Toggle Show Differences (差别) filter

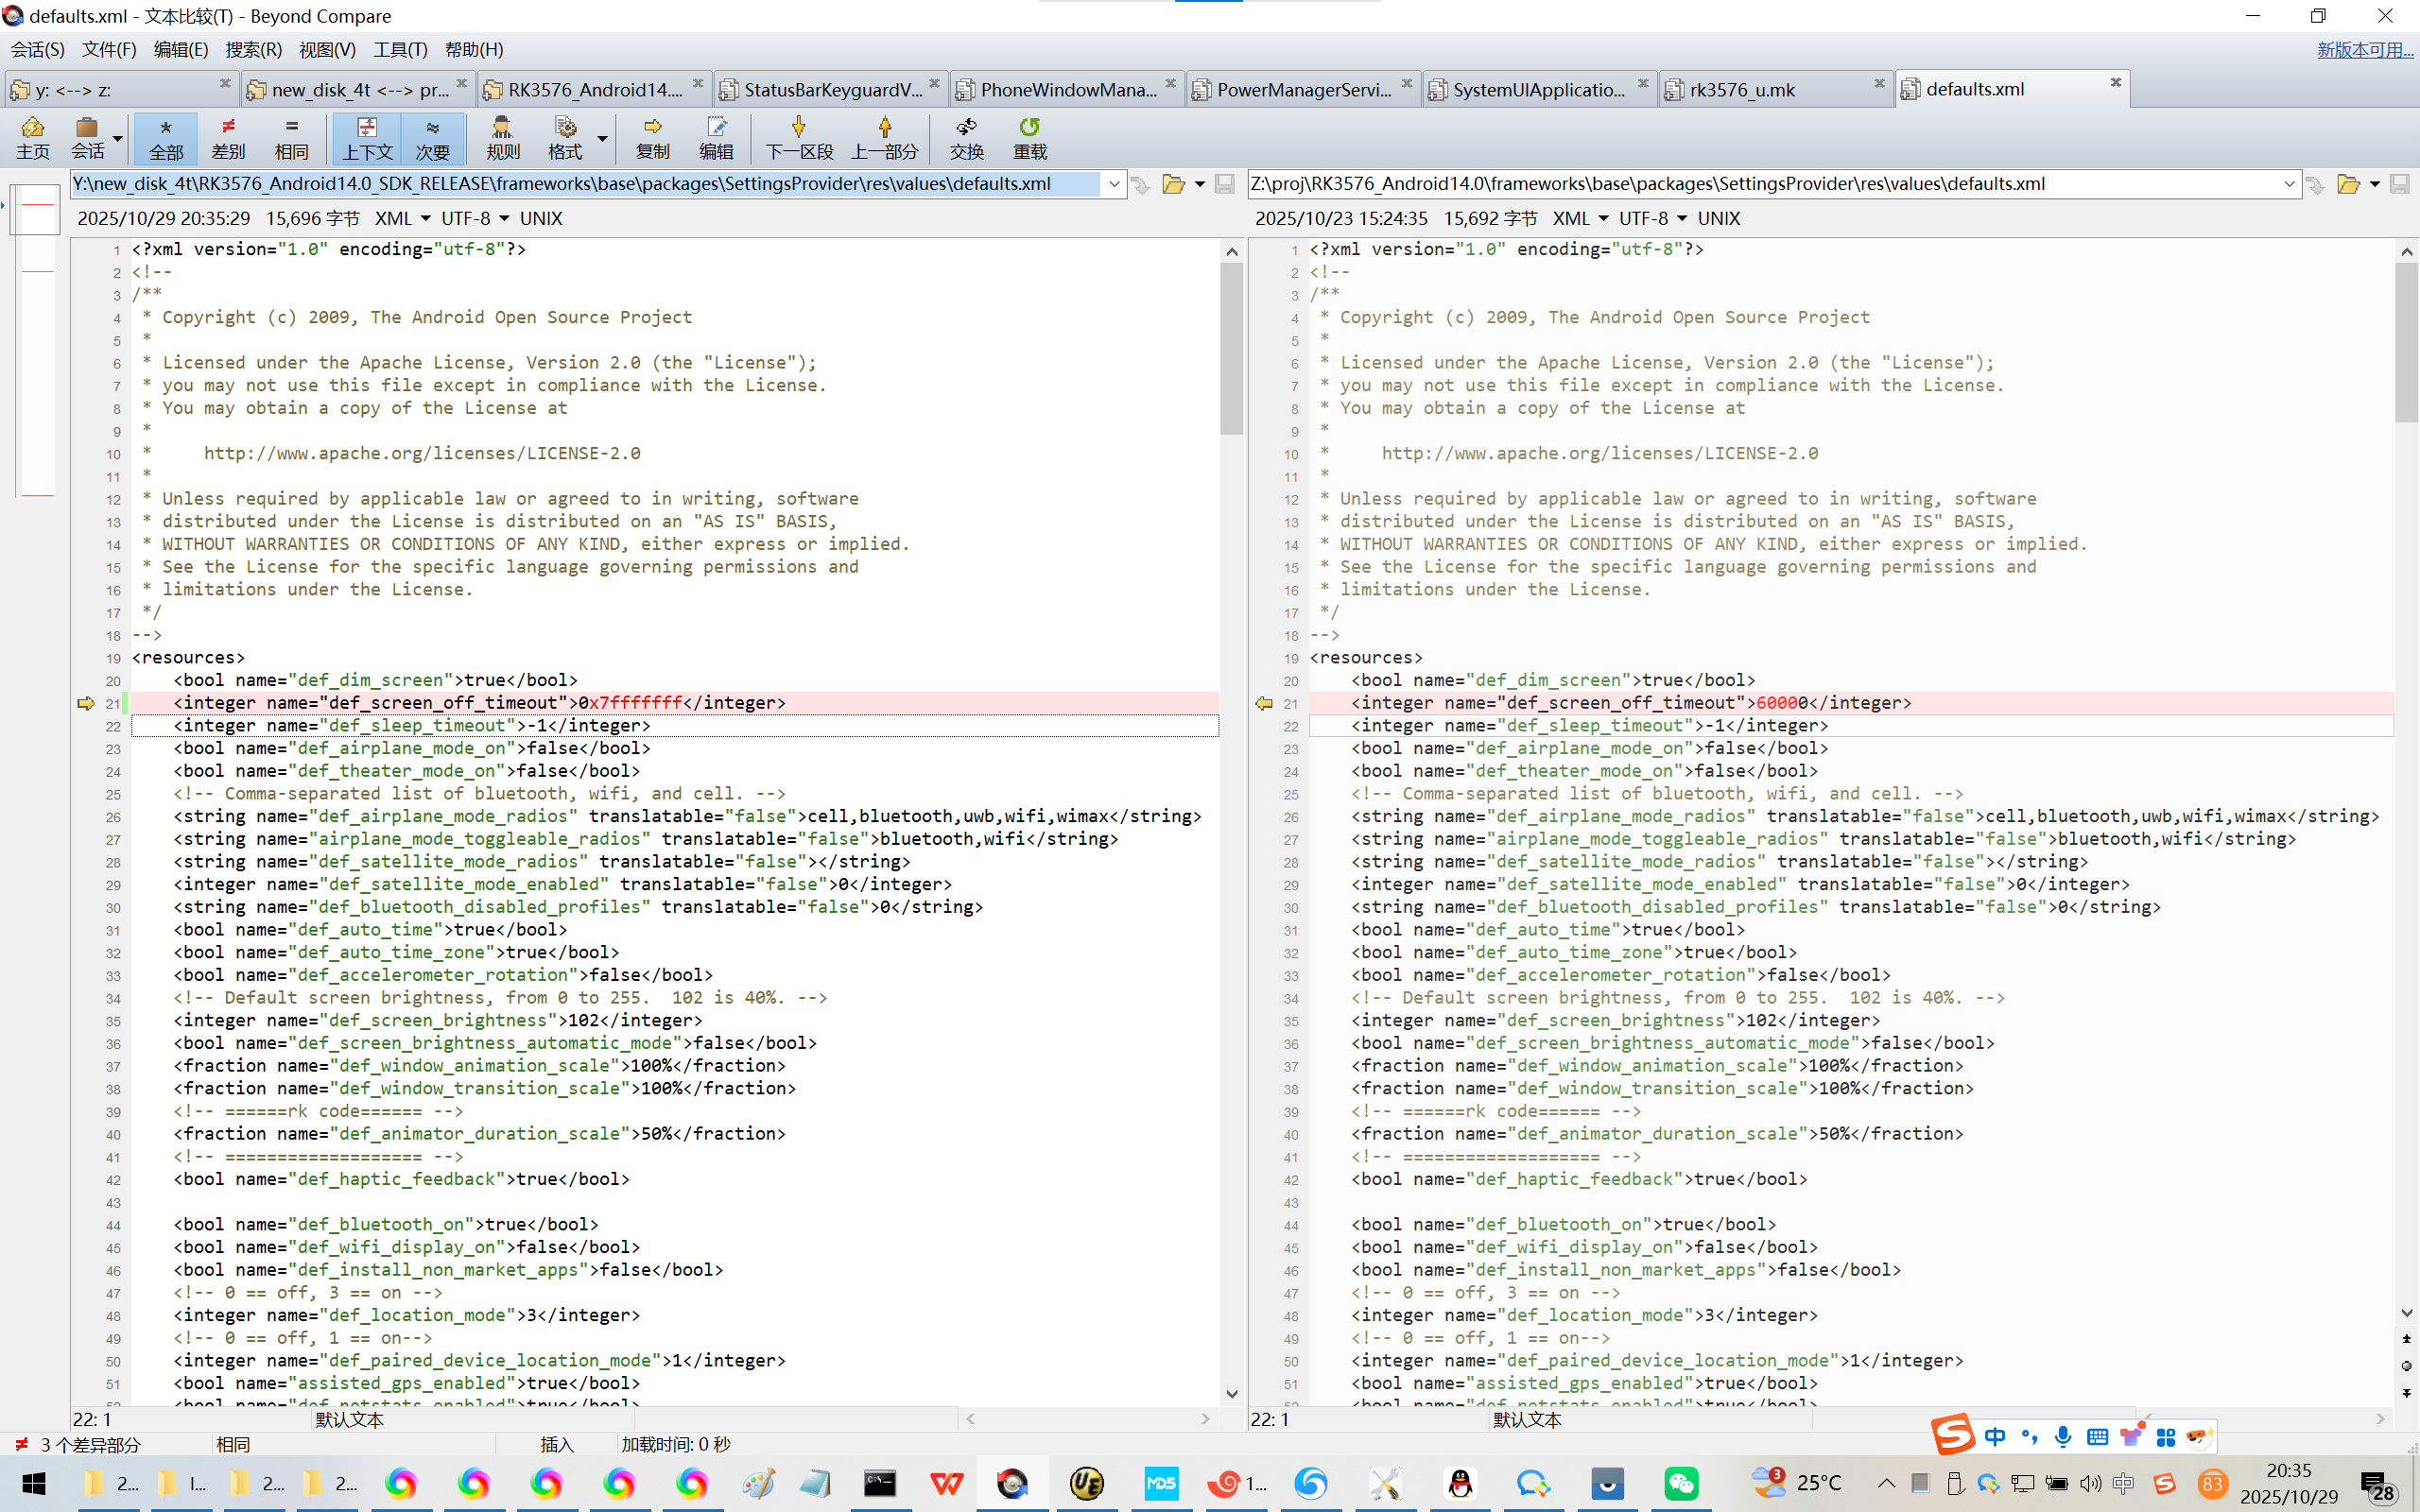coord(228,137)
